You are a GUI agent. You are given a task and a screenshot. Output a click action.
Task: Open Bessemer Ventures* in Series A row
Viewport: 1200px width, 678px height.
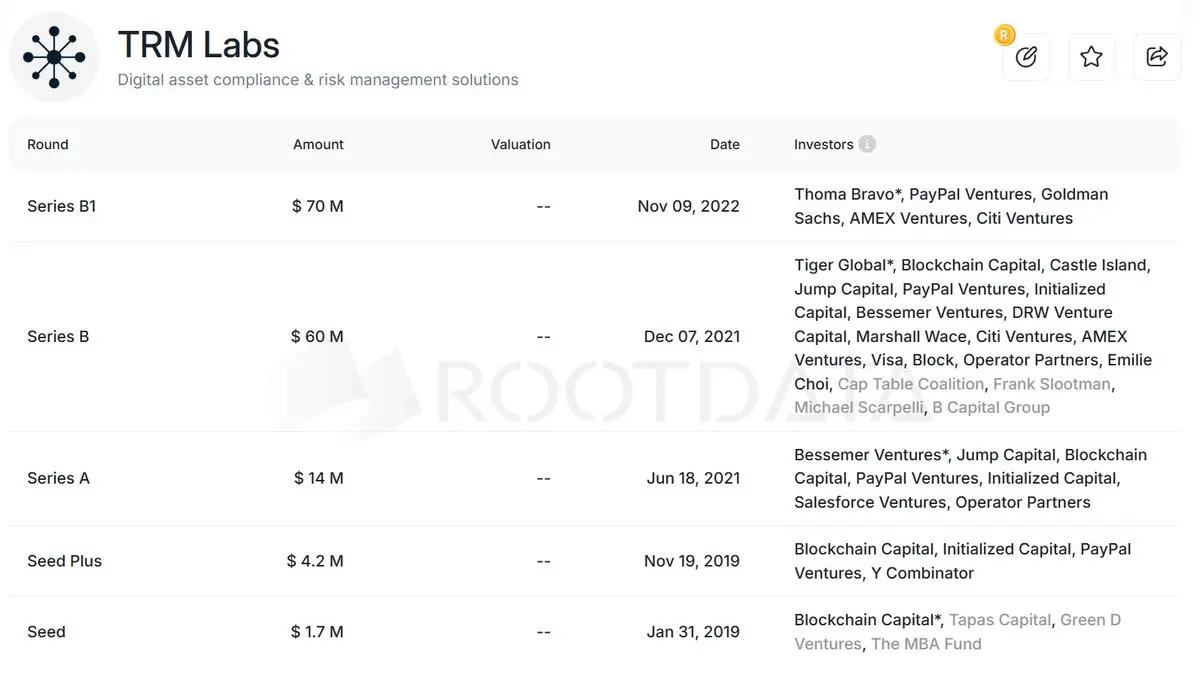point(870,455)
